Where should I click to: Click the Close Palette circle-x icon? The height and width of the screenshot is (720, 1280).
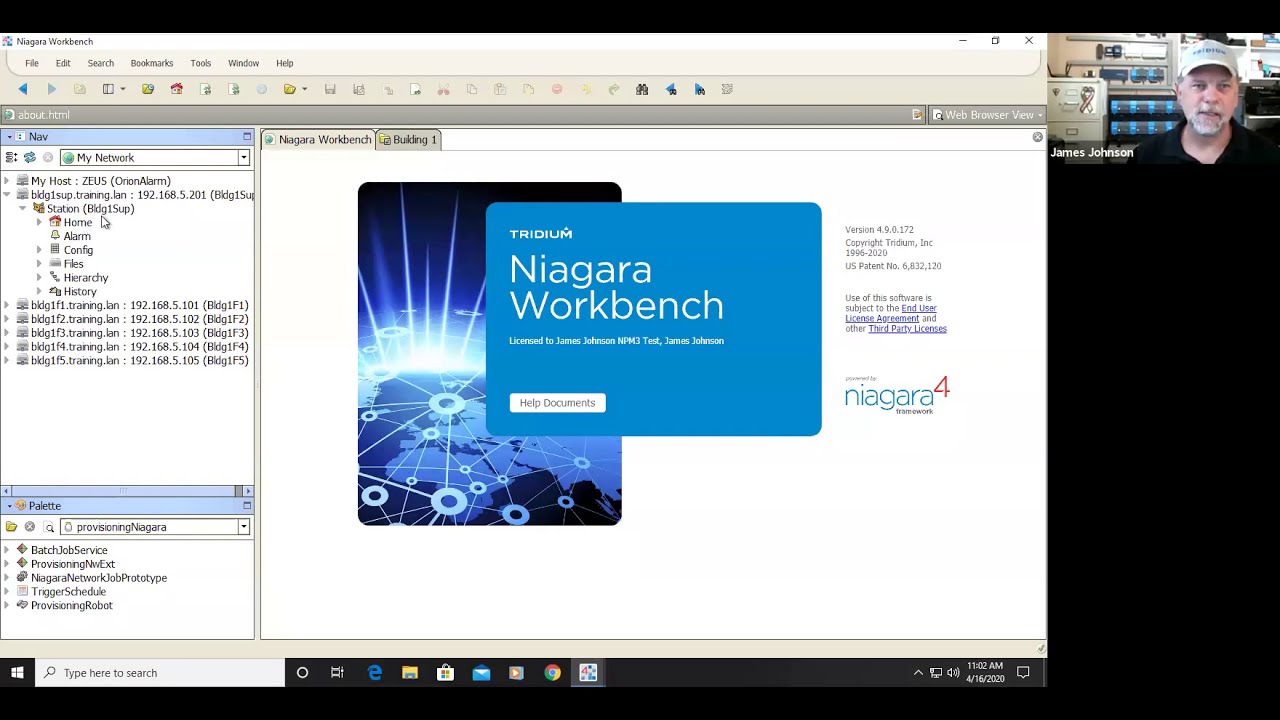pyautogui.click(x=30, y=527)
